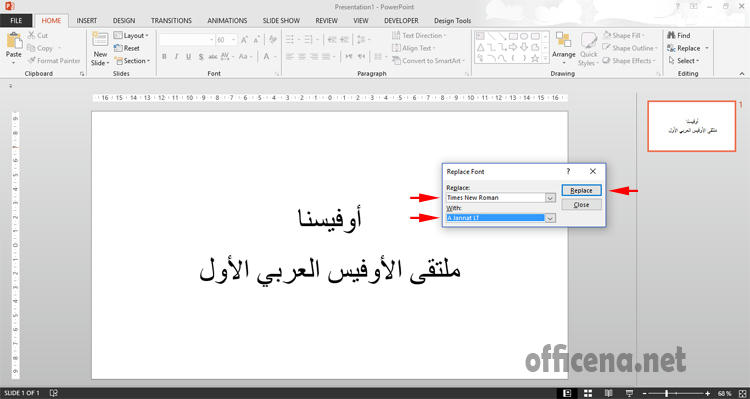Collapse the ribbon with the chevron
This screenshot has height=399, width=750.
tap(742, 74)
